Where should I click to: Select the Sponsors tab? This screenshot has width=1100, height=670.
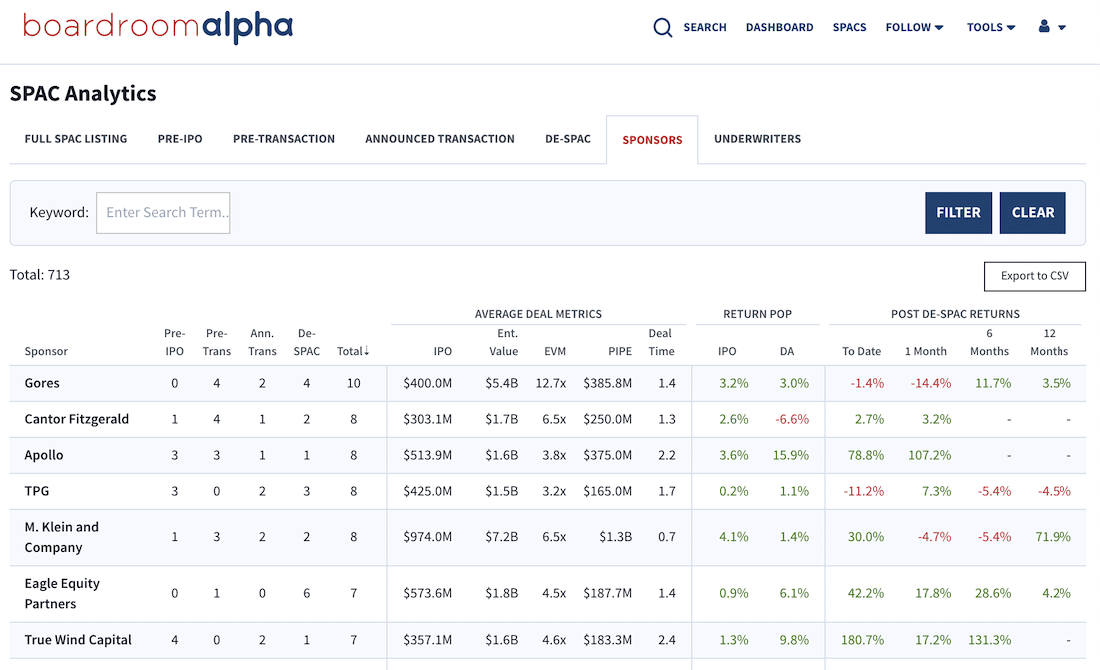(652, 140)
